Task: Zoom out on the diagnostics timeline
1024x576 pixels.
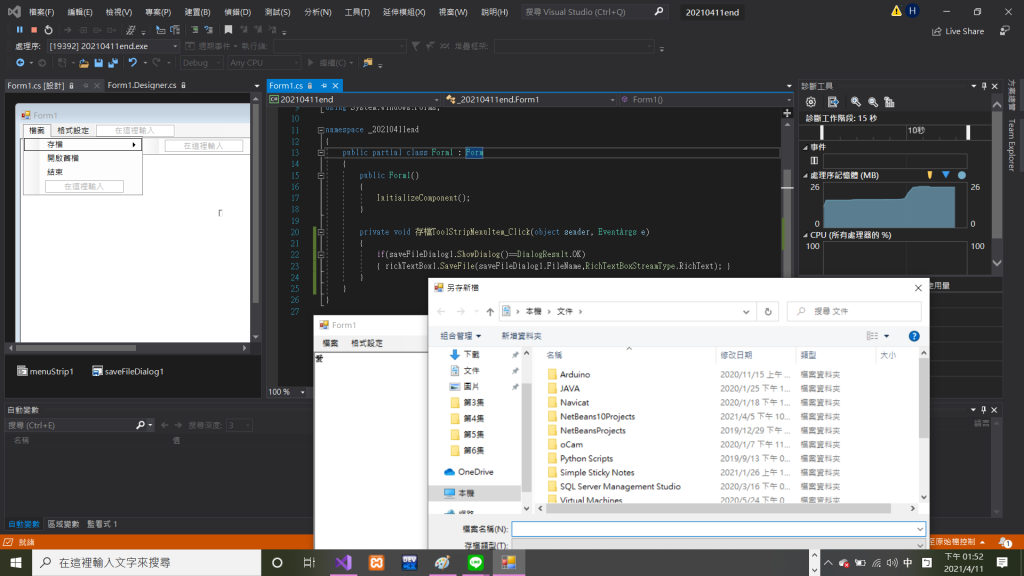Action: coord(872,102)
